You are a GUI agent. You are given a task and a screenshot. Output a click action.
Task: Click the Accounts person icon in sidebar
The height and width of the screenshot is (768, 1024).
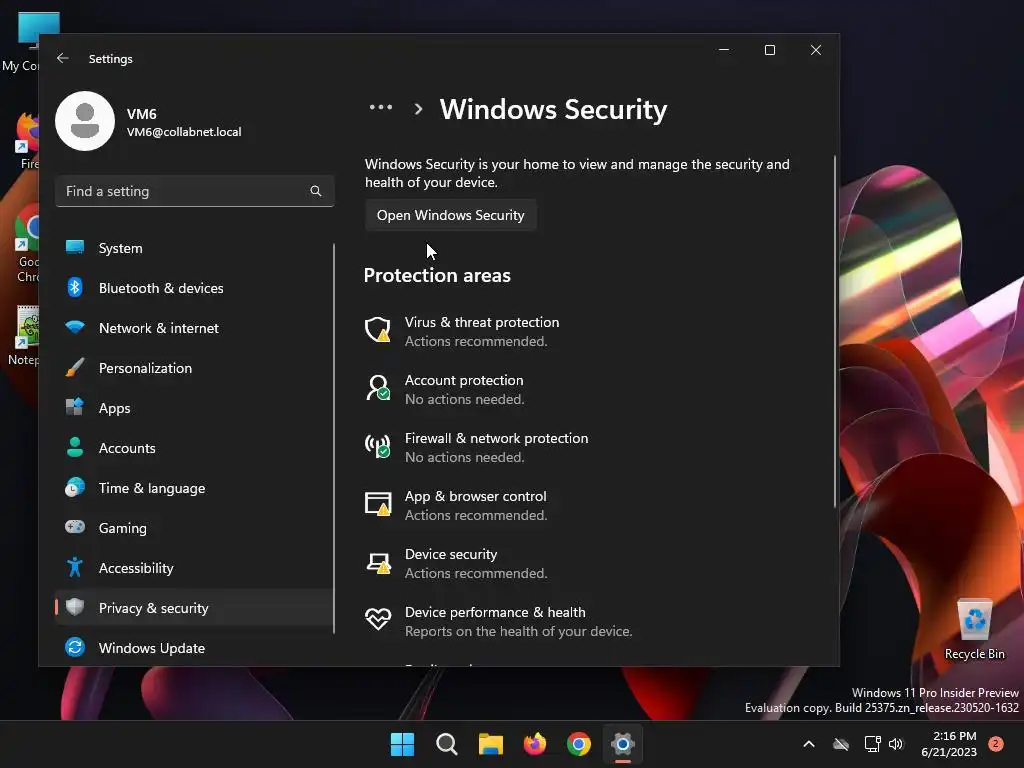tap(75, 447)
